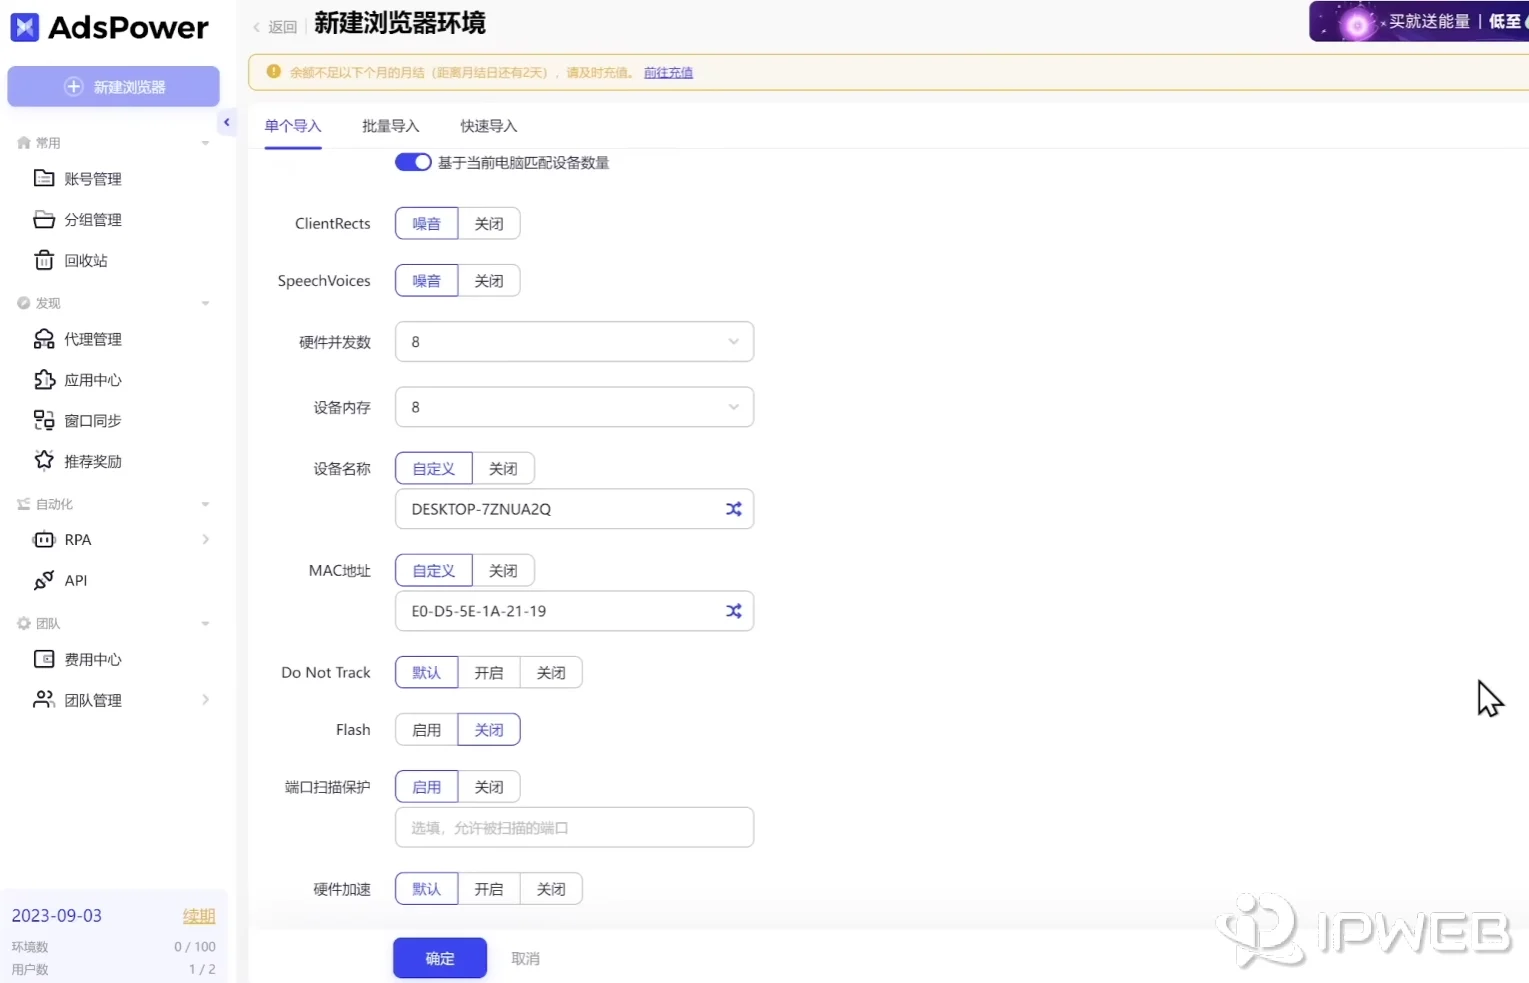
Task: Open the 窗口同步 window sync feature
Action: tap(91, 420)
